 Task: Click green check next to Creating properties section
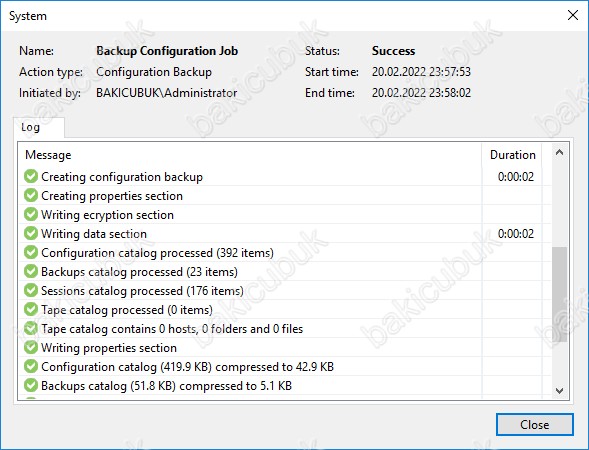(31, 195)
